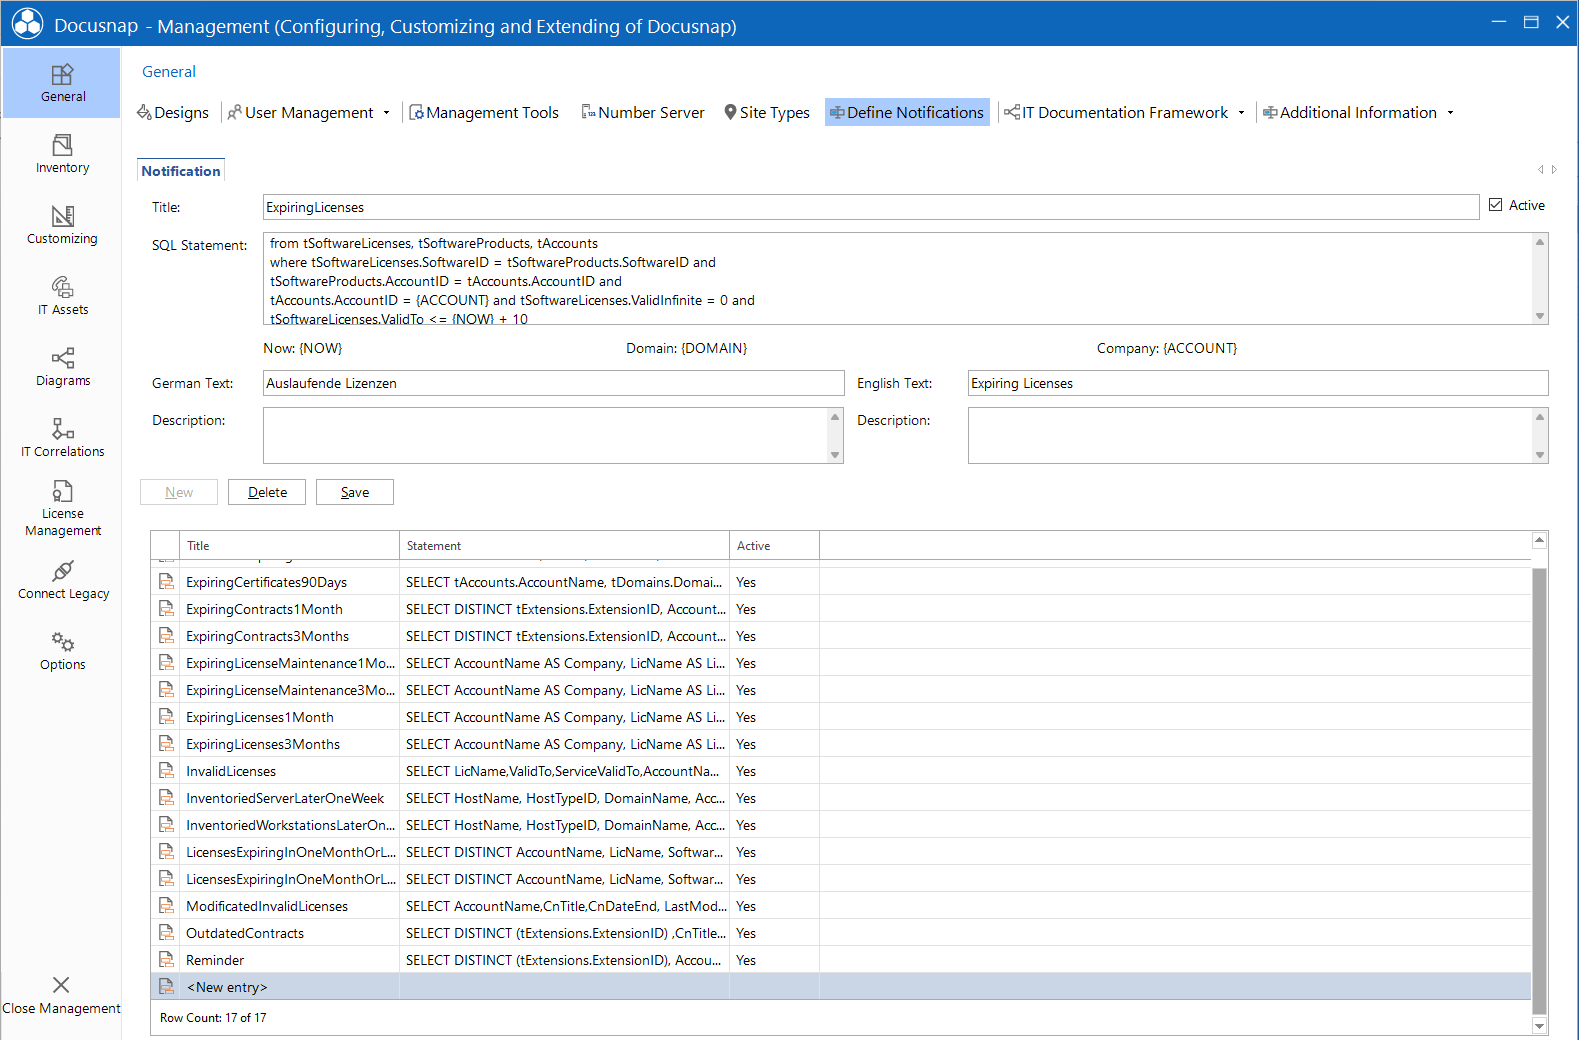Click the icon beside OutdatedContracts row
Image resolution: width=1579 pixels, height=1040 pixels.
click(166, 932)
